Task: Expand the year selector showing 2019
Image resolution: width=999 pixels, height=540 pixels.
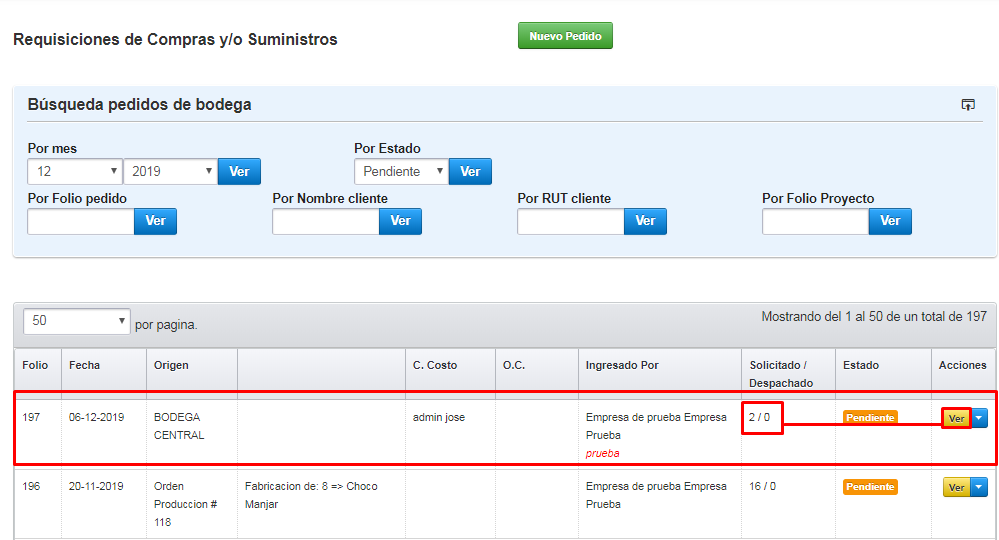Action: [170, 171]
